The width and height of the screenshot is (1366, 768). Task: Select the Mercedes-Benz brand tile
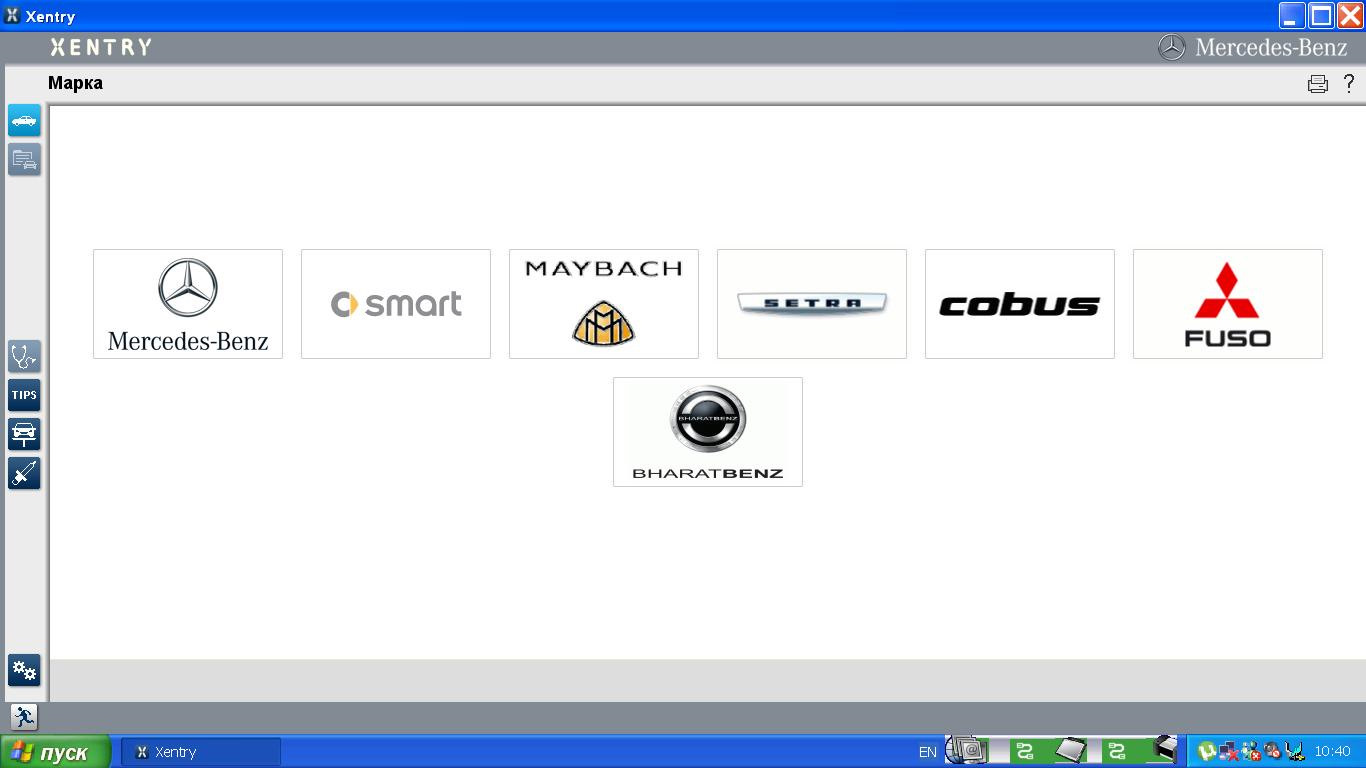coord(188,304)
